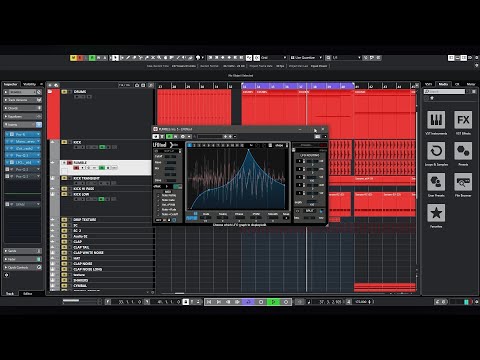
Task: Click the Smooth slider under the graph
Action: [273, 218]
